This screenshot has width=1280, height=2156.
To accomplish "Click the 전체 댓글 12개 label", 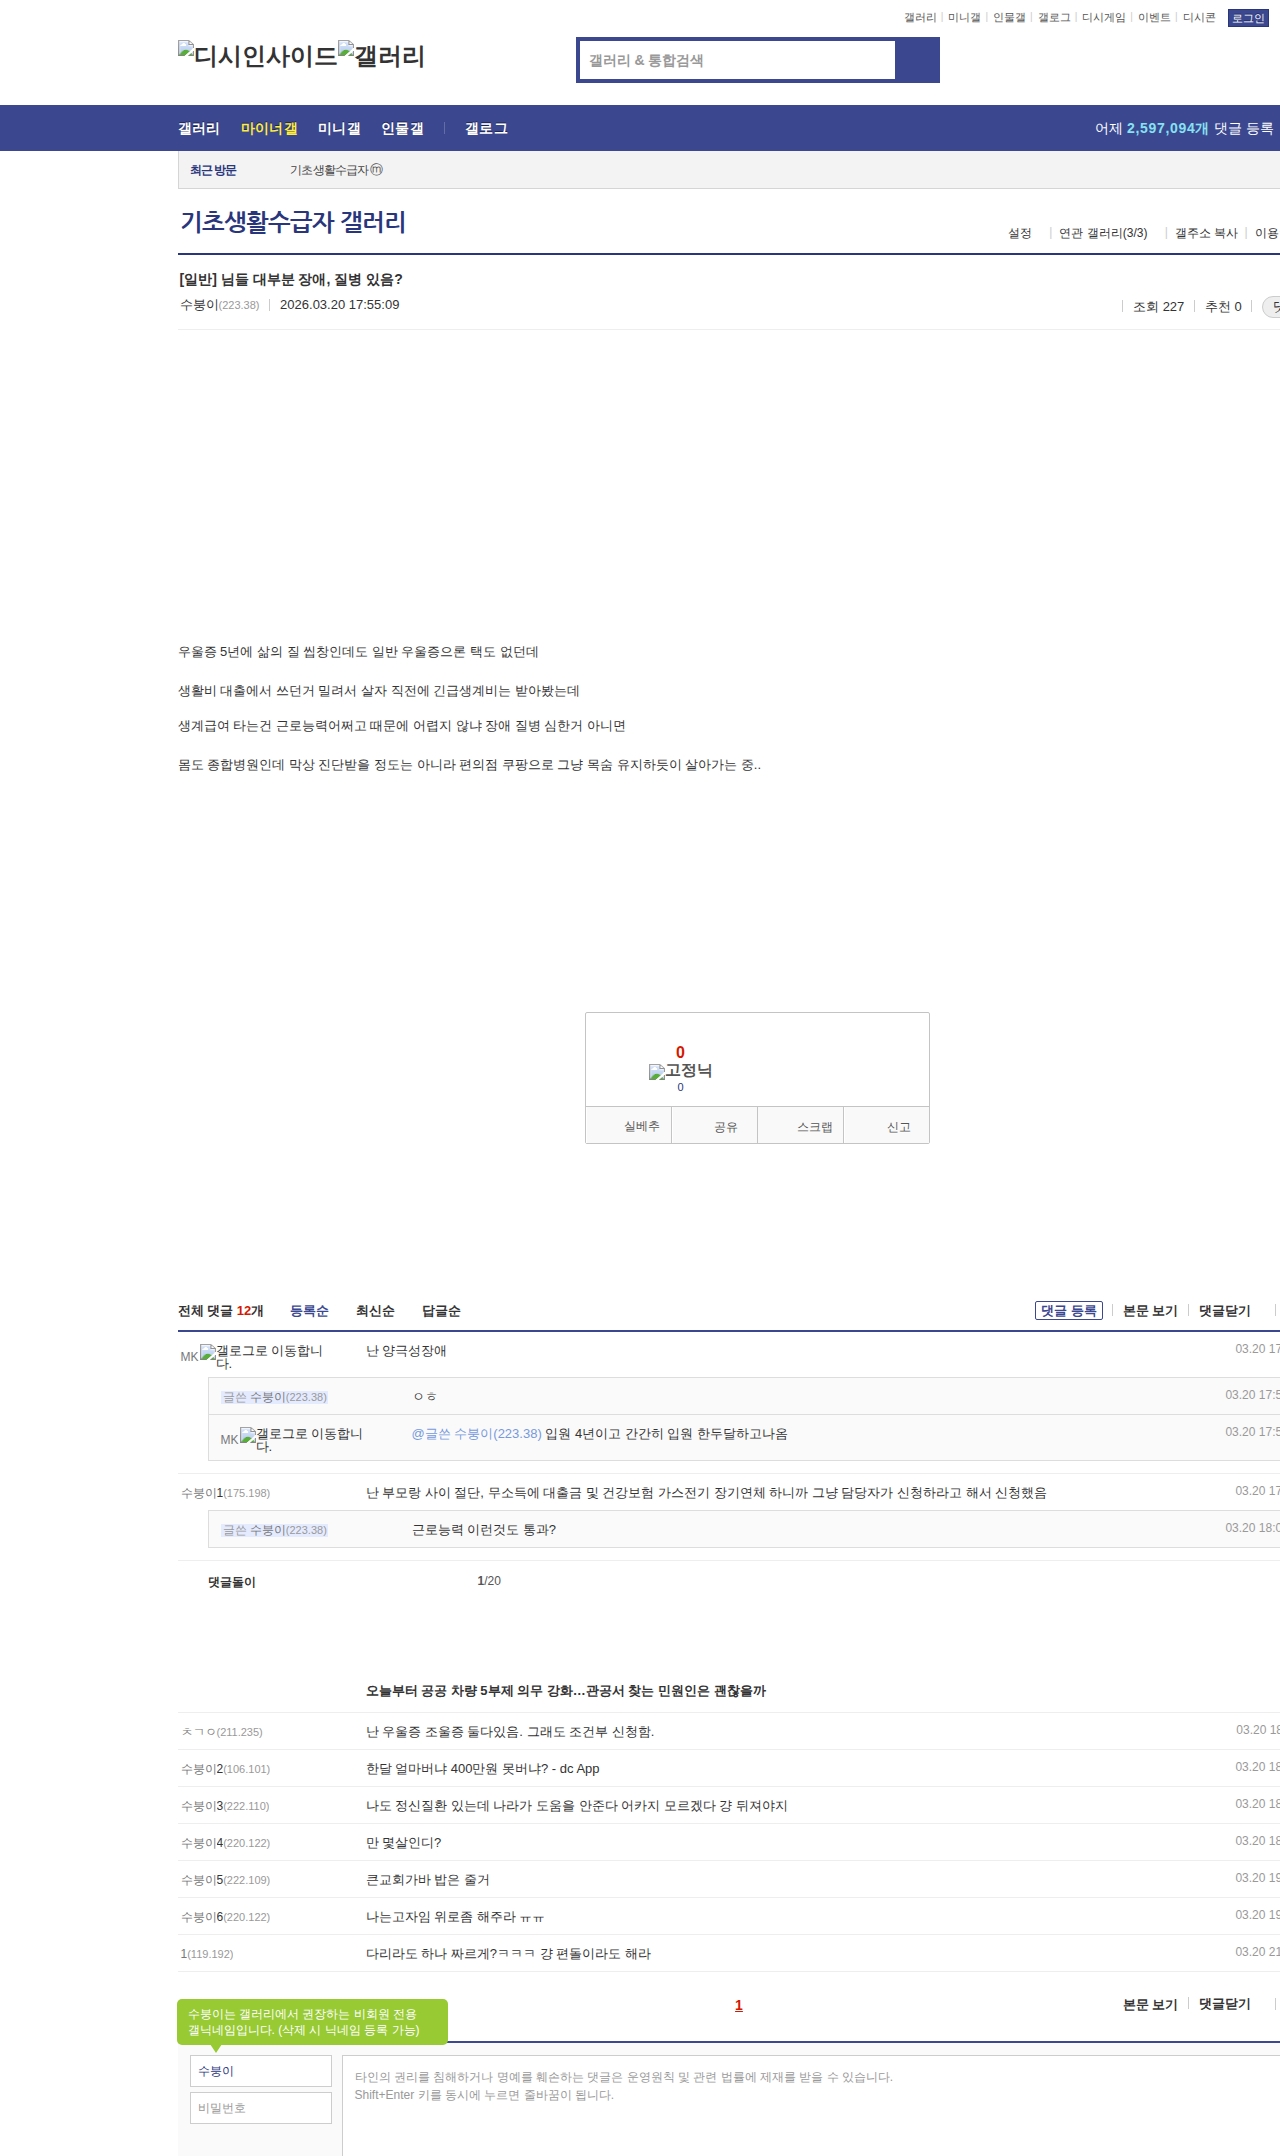I will click(x=221, y=1311).
